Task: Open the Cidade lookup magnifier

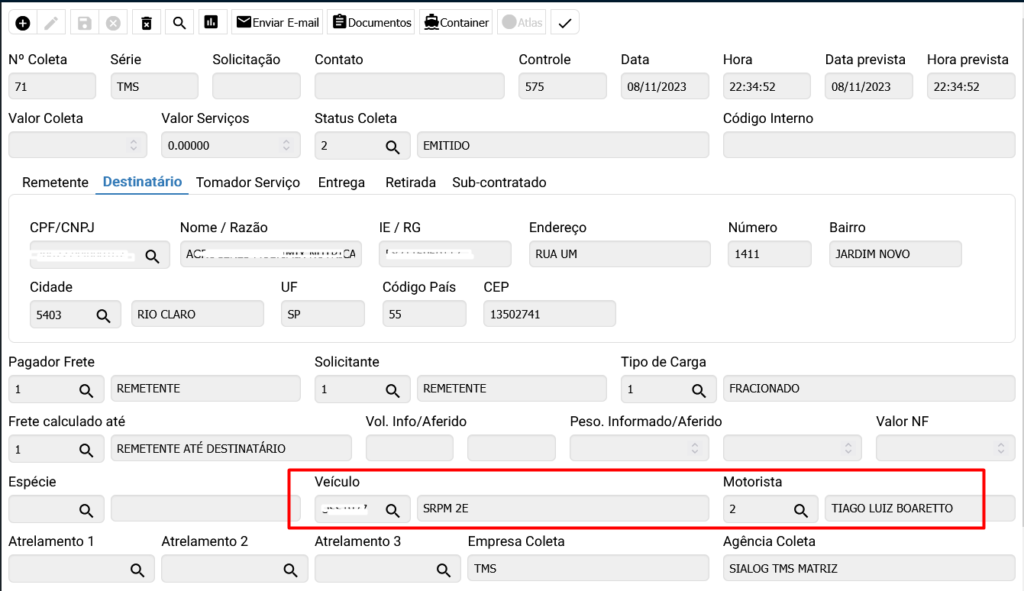Action: coord(103,315)
